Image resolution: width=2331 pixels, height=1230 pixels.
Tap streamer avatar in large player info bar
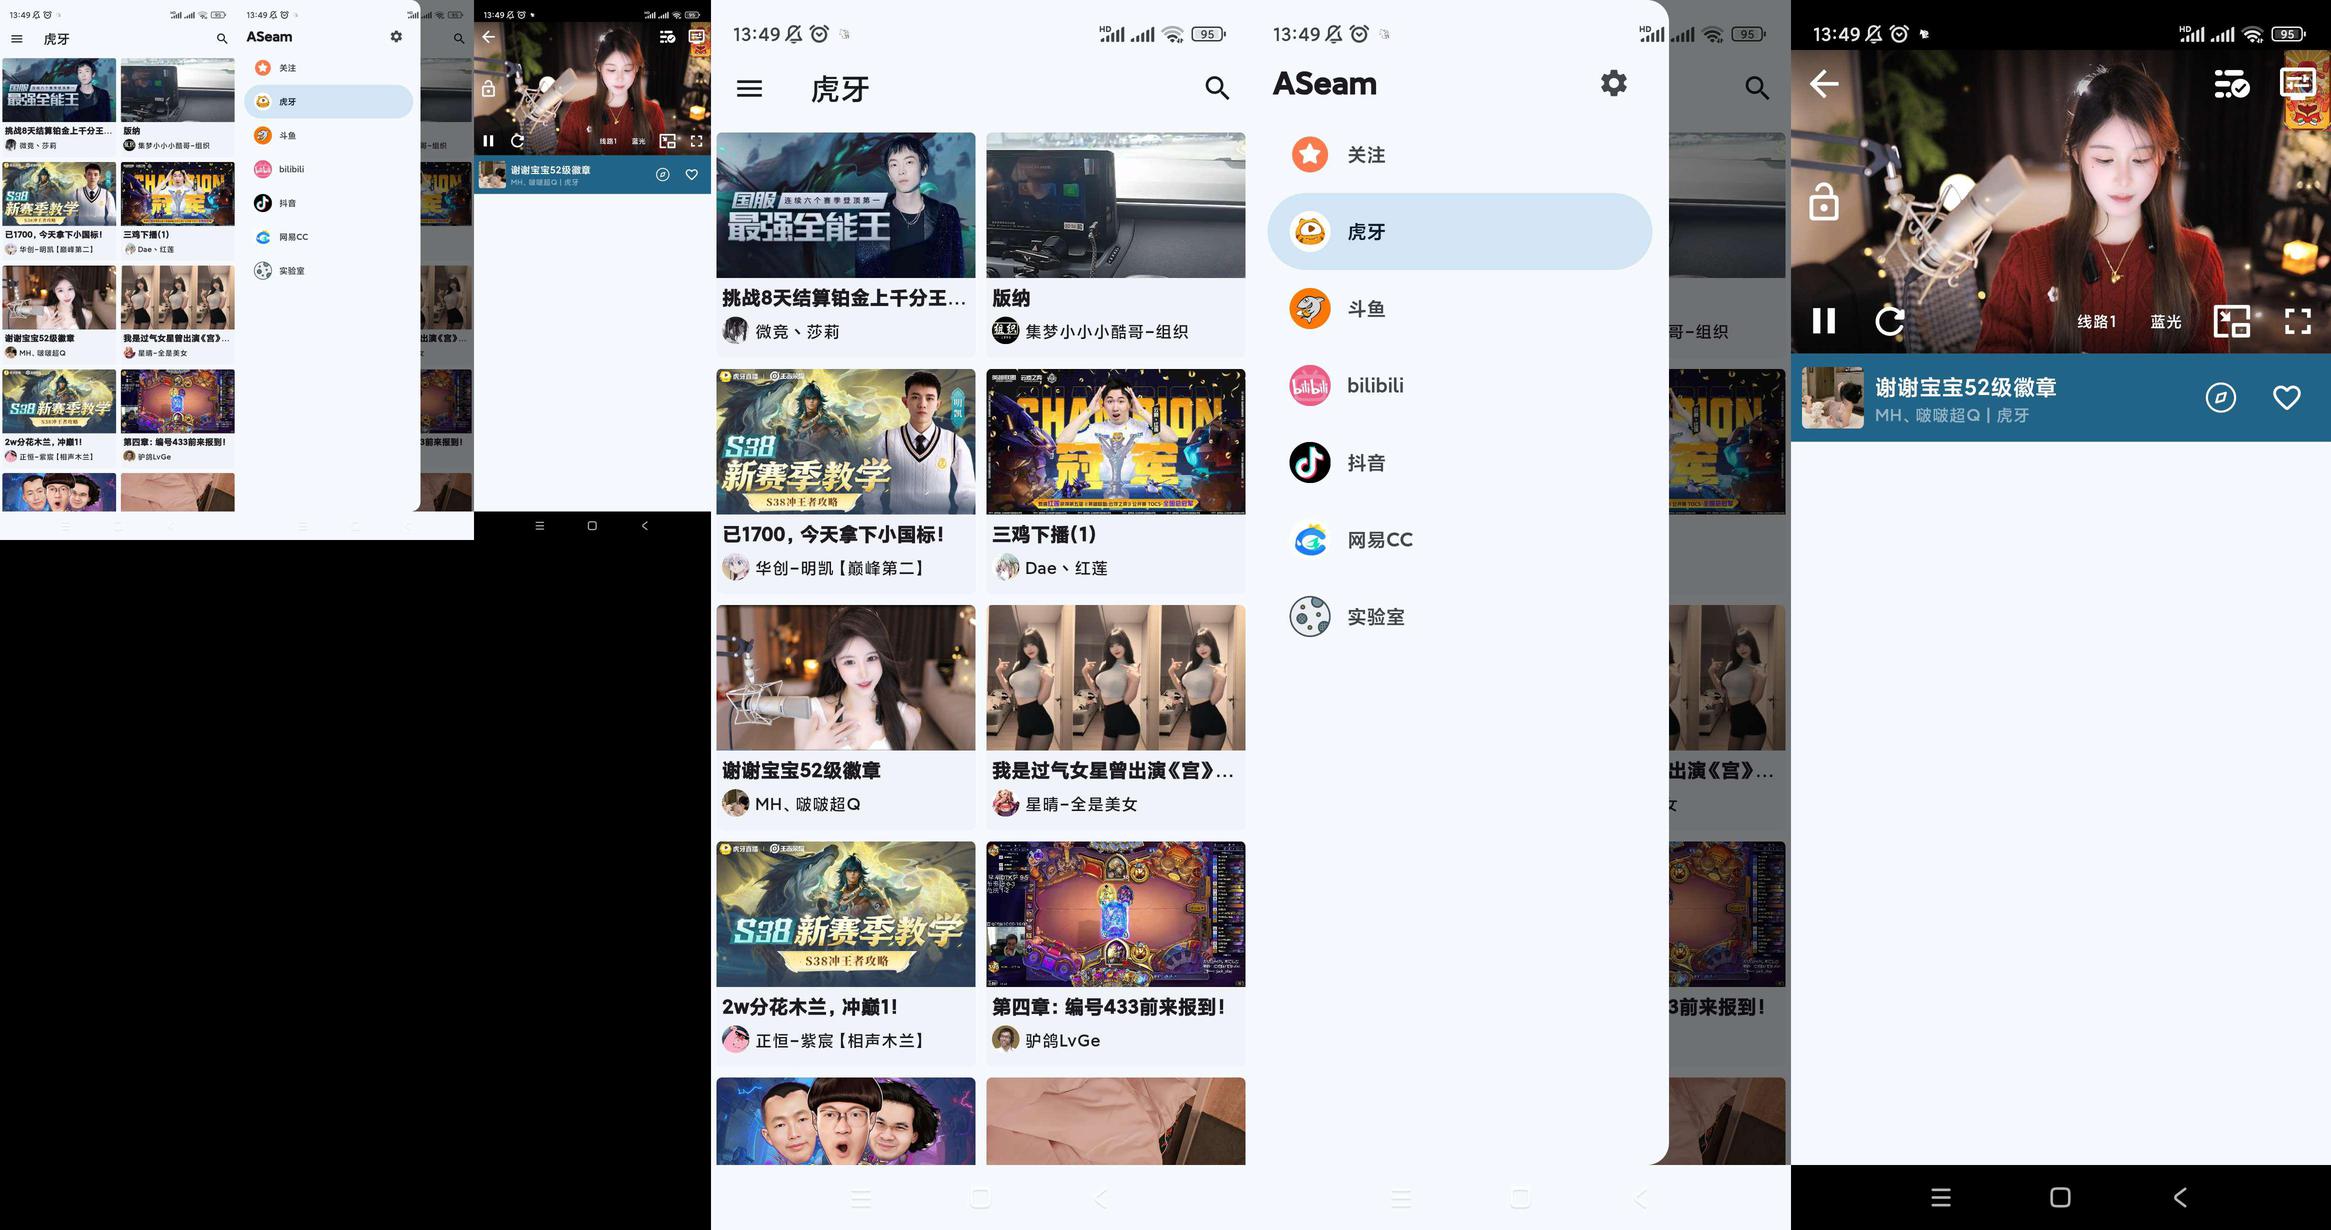pos(1833,398)
